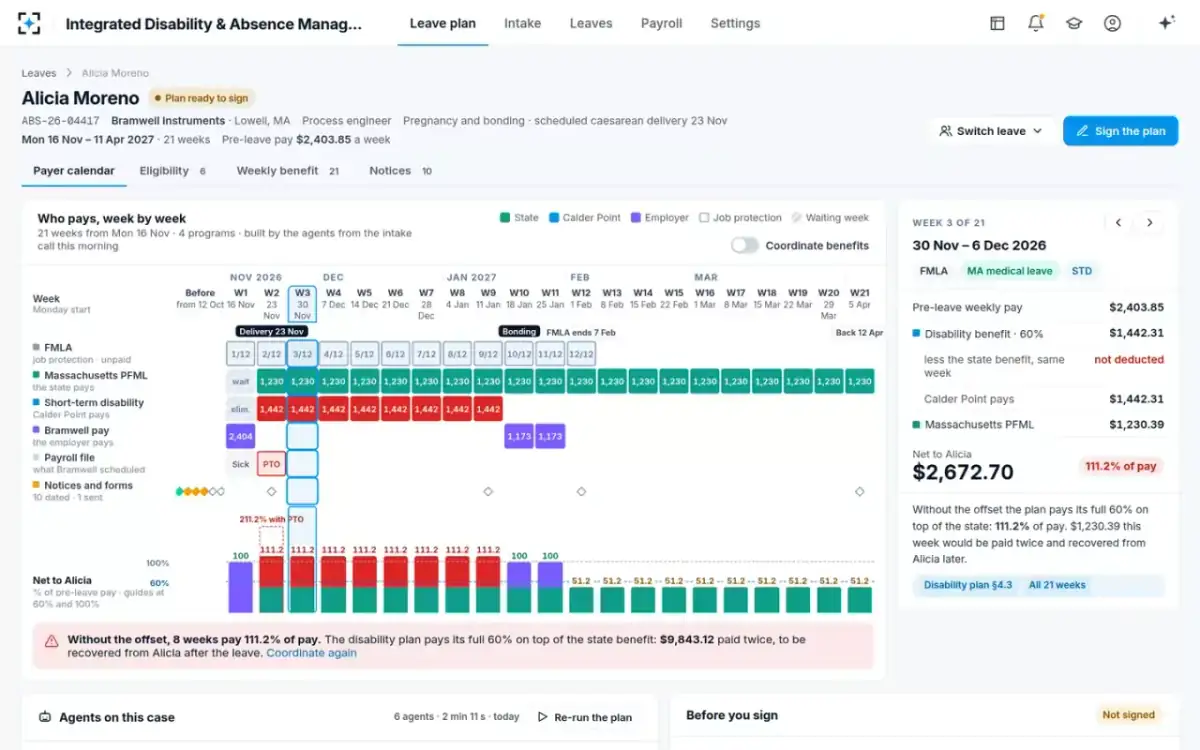Go to the next week in detail panel
Image resolution: width=1200 pixels, height=750 pixels.
(1150, 223)
